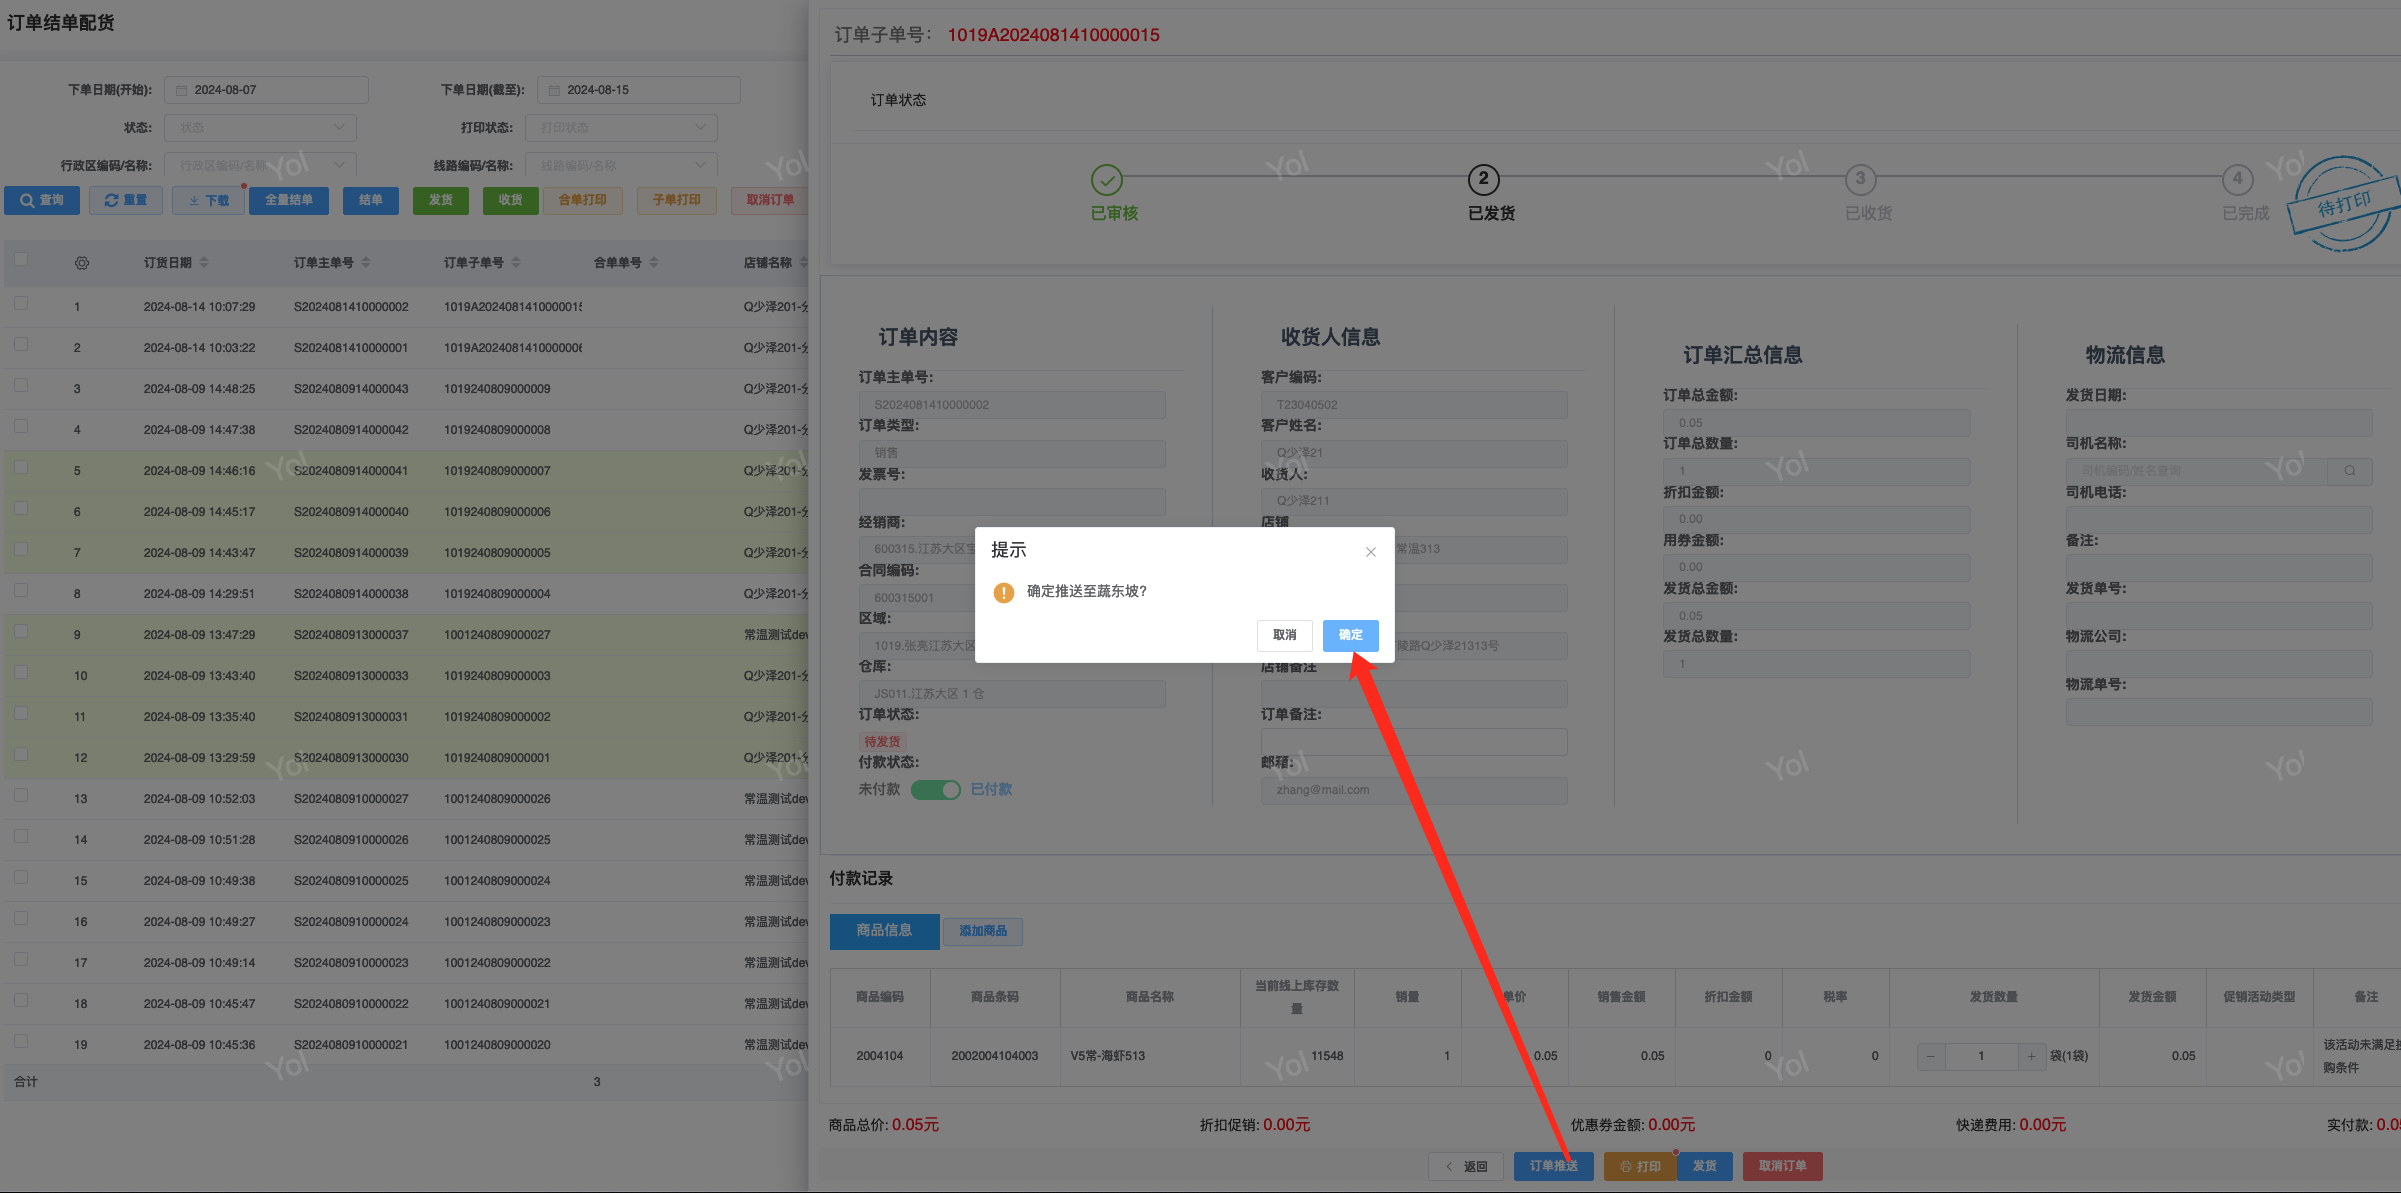
Task: Switch to the 商品信息 tab
Action: [x=884, y=931]
